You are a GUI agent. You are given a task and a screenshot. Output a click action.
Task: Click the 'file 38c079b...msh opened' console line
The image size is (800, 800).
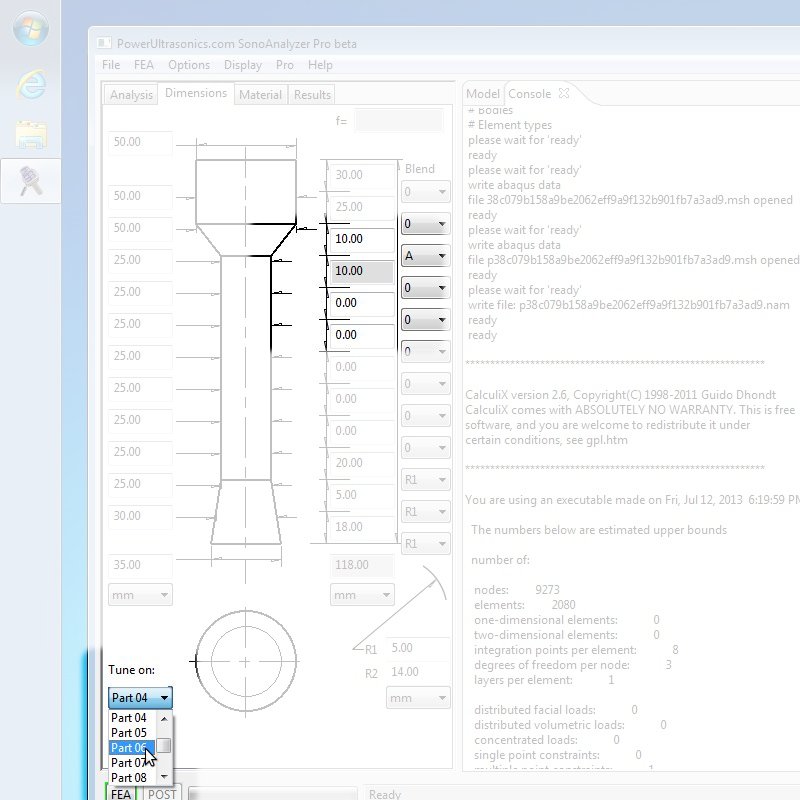click(630, 200)
